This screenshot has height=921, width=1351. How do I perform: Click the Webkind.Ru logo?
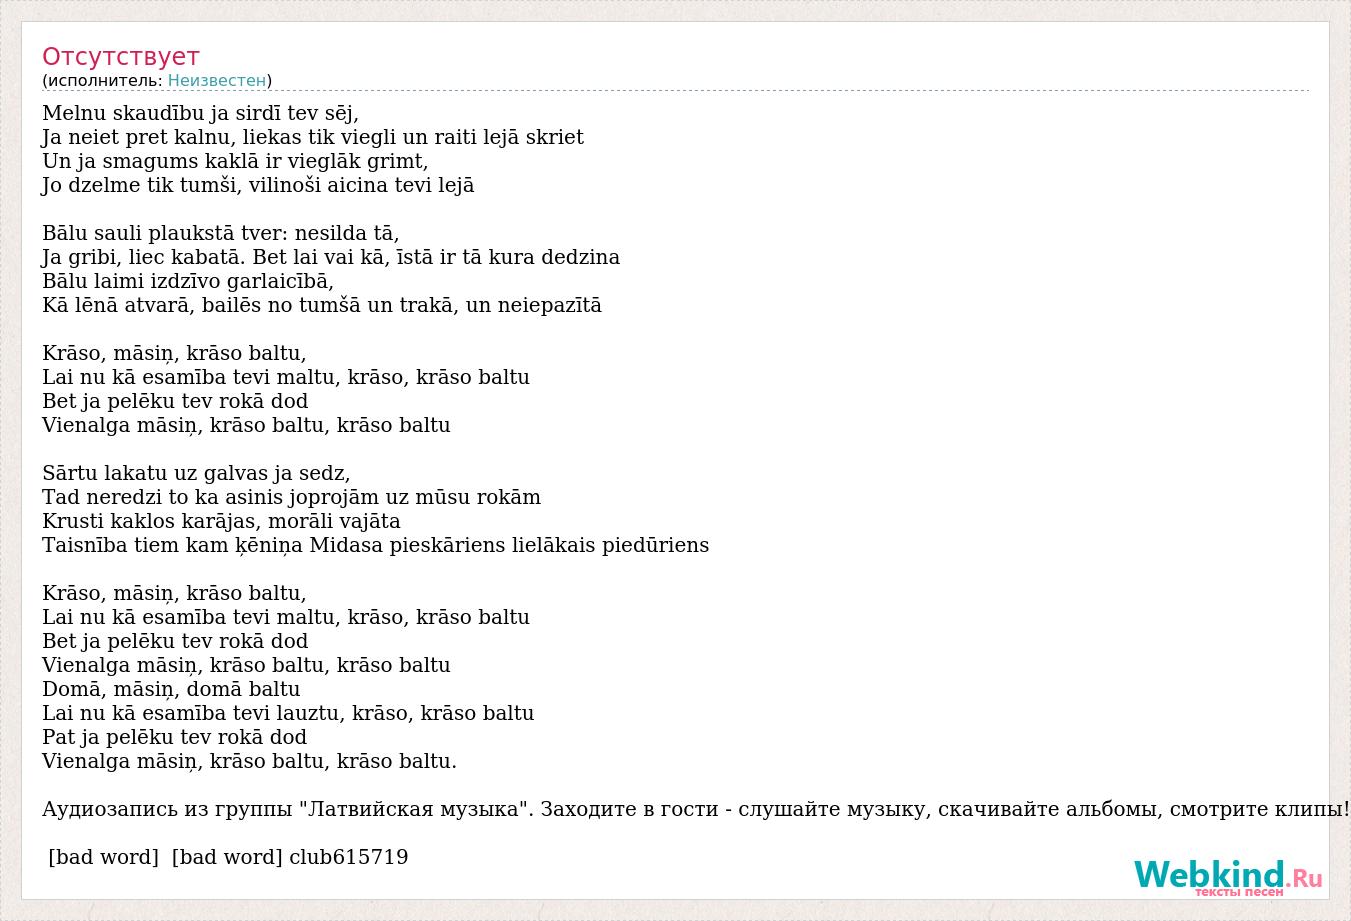1228,878
